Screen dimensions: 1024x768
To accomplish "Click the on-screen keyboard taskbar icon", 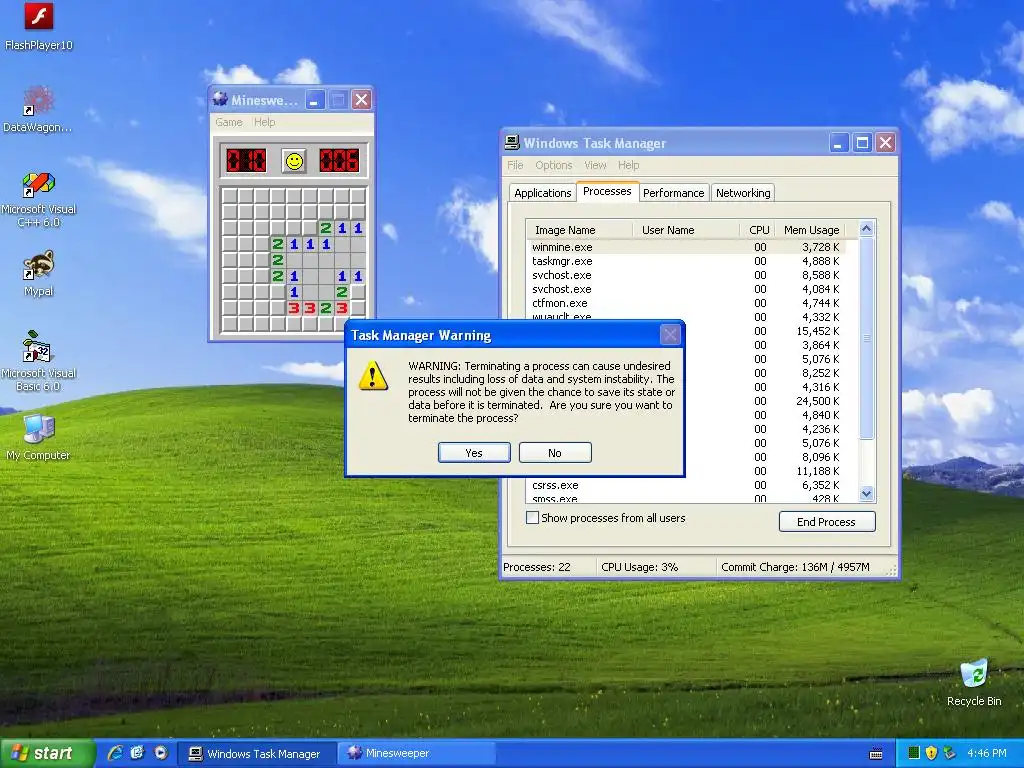I will [876, 754].
